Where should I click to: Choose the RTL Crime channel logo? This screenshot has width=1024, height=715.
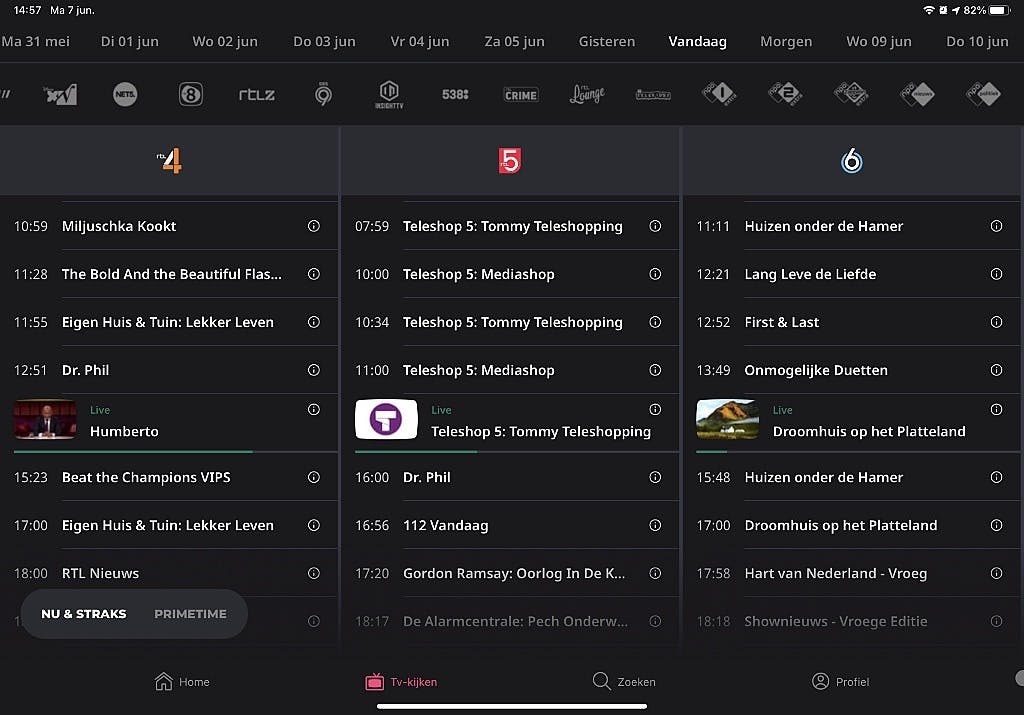520,95
